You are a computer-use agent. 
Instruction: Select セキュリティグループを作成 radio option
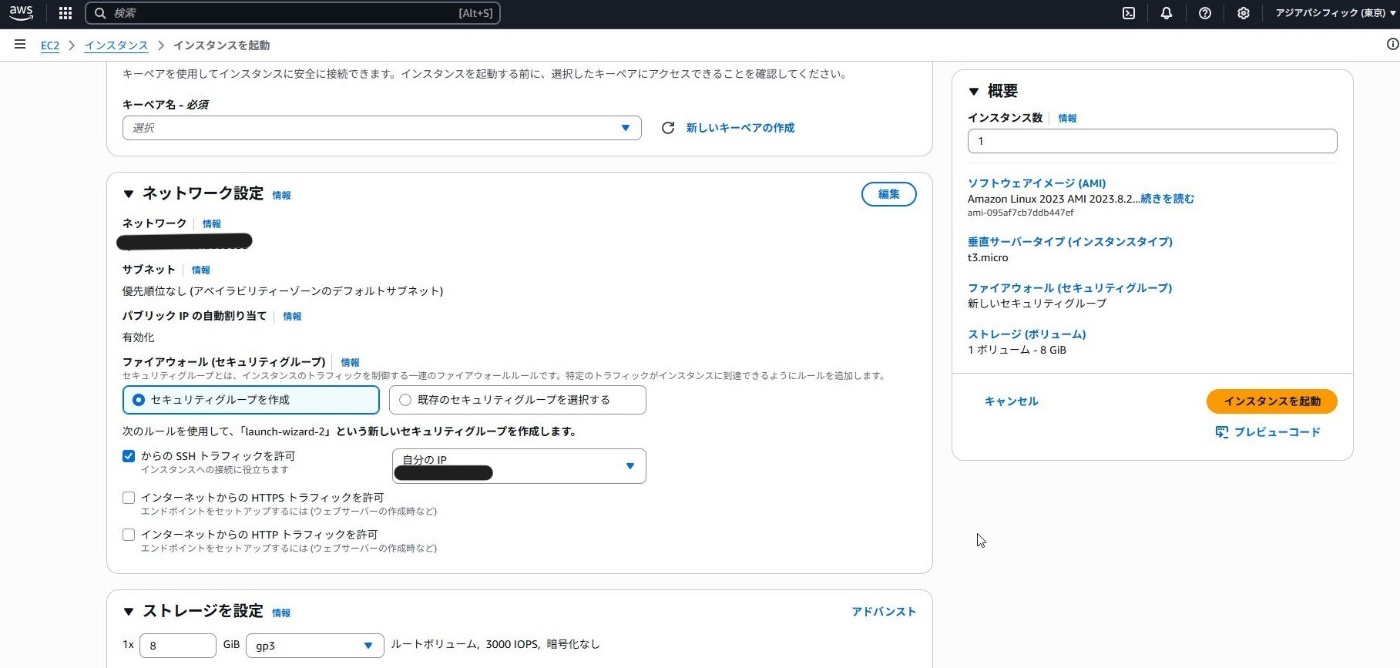[251, 400]
